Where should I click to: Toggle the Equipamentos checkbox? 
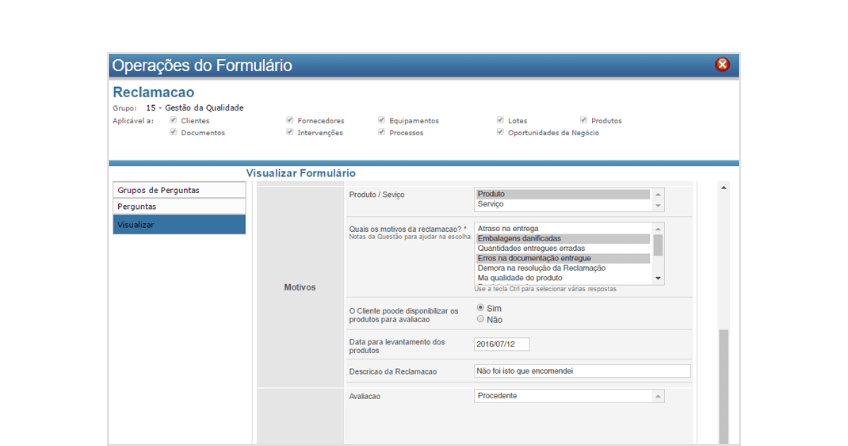coord(382,120)
